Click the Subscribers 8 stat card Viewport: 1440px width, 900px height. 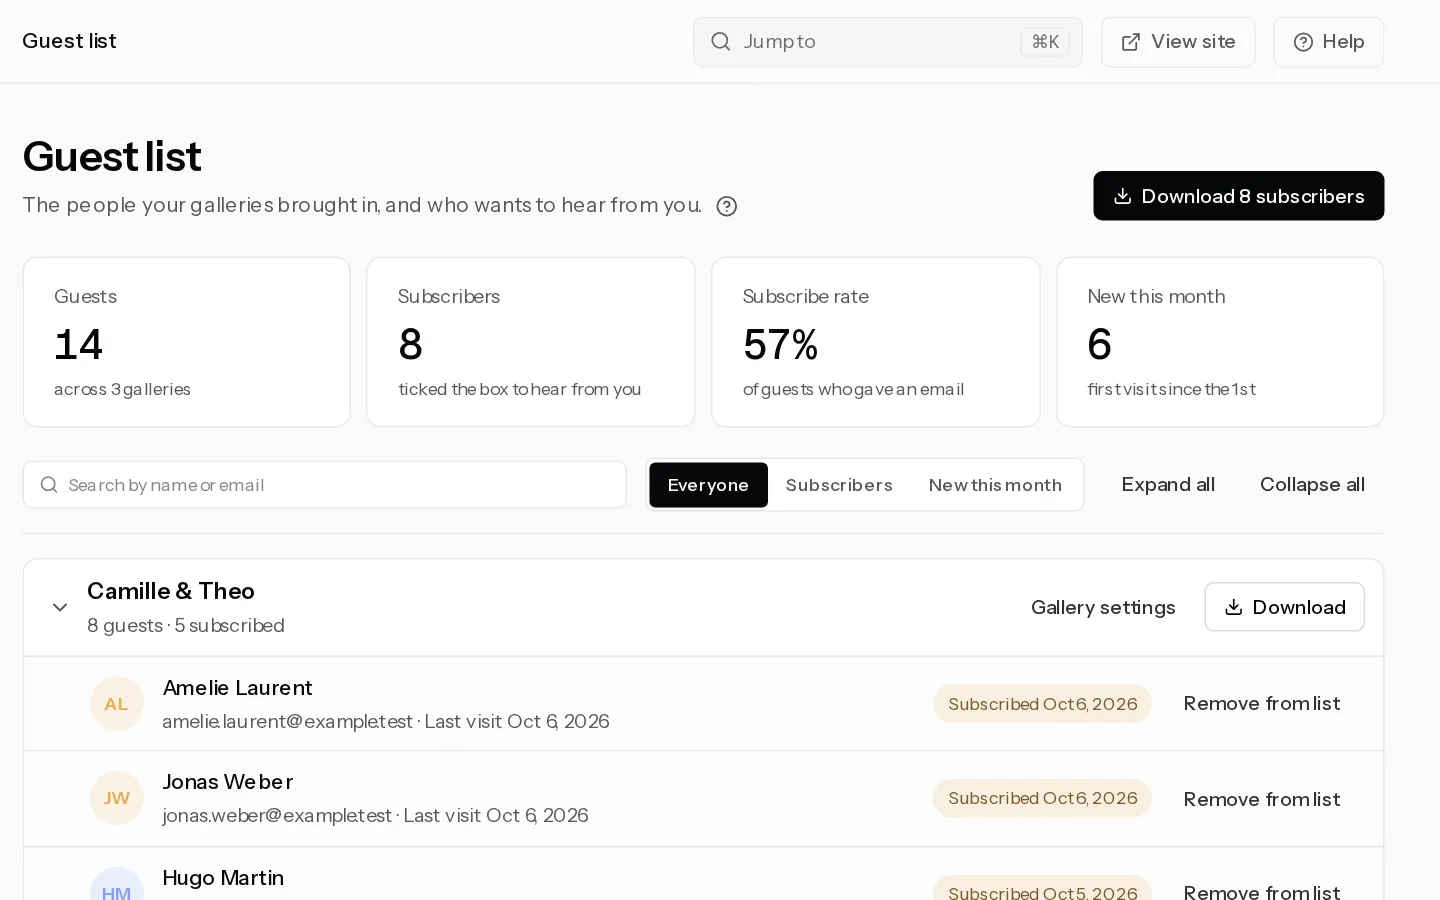[531, 342]
